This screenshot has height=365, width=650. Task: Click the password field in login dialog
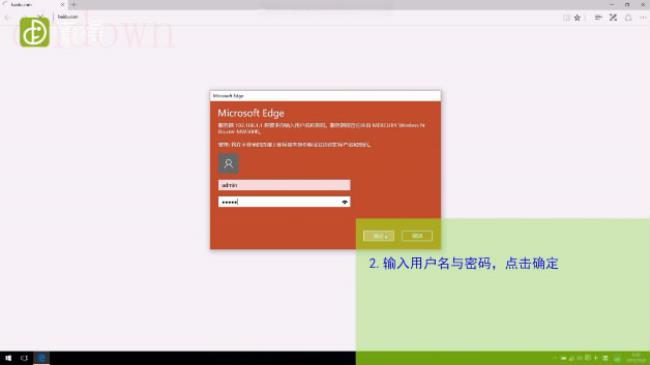pyautogui.click(x=284, y=202)
